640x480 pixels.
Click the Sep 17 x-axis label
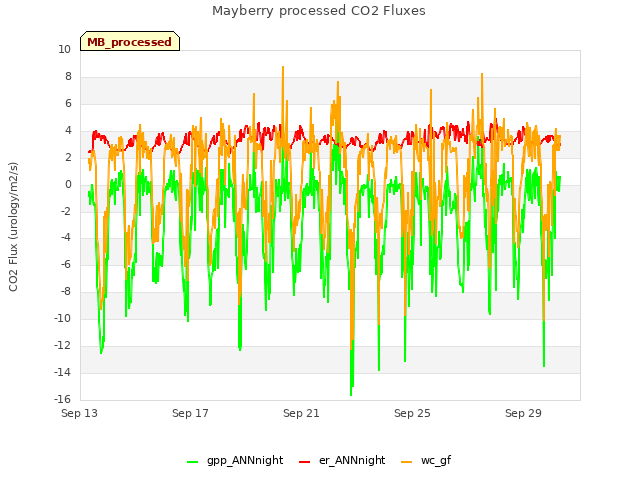click(190, 413)
